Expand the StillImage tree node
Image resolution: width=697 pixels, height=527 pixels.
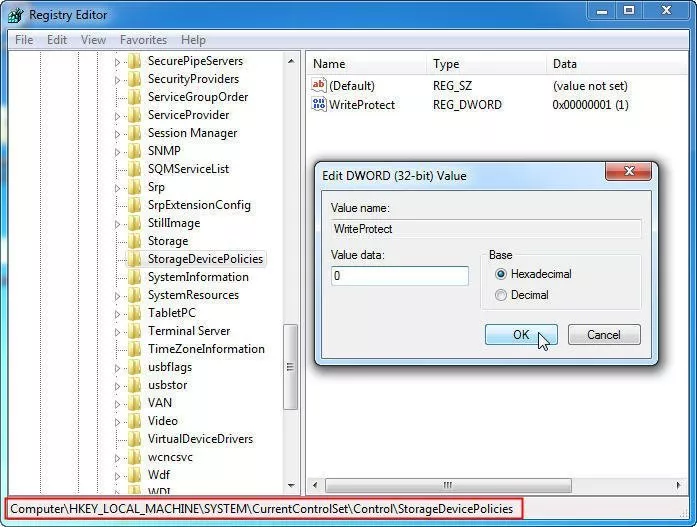(x=117, y=224)
